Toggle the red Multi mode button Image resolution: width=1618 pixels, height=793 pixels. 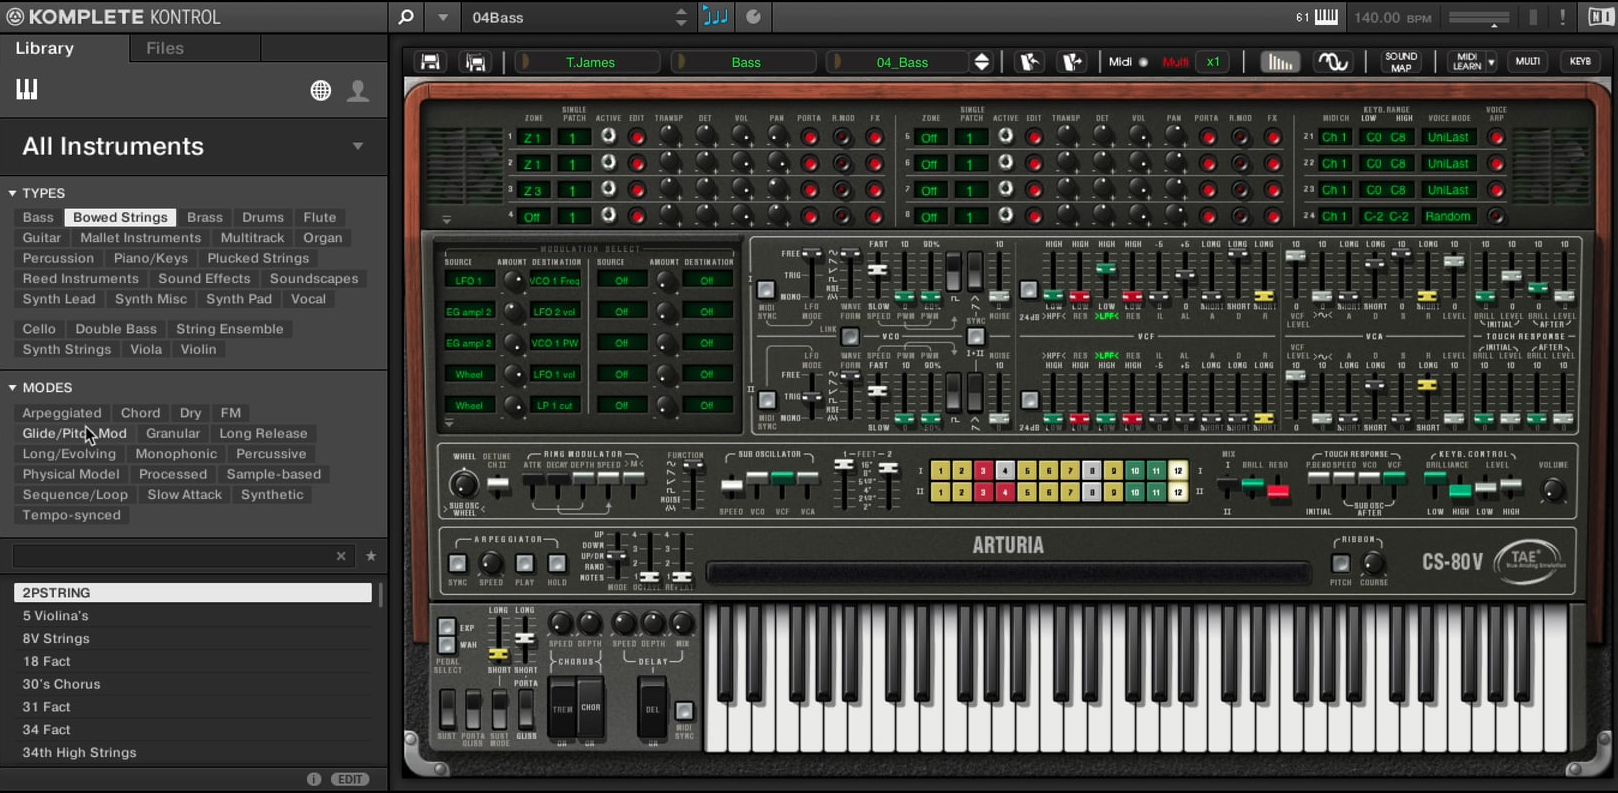point(1175,62)
